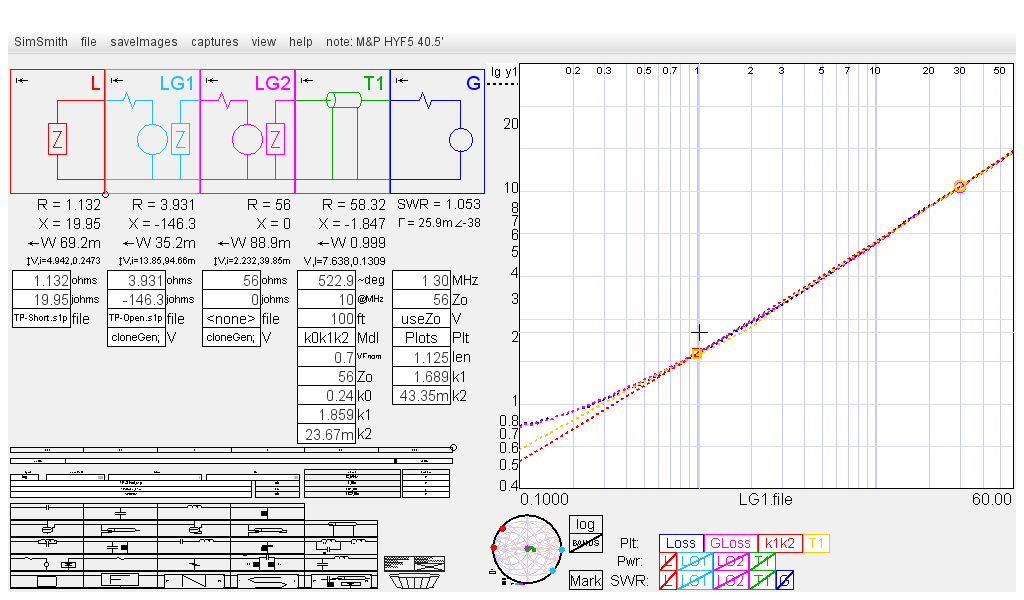Click the back-arrow icon in the T1 block
Image resolution: width=1024 pixels, height=600 pixels.
(x=307, y=80)
